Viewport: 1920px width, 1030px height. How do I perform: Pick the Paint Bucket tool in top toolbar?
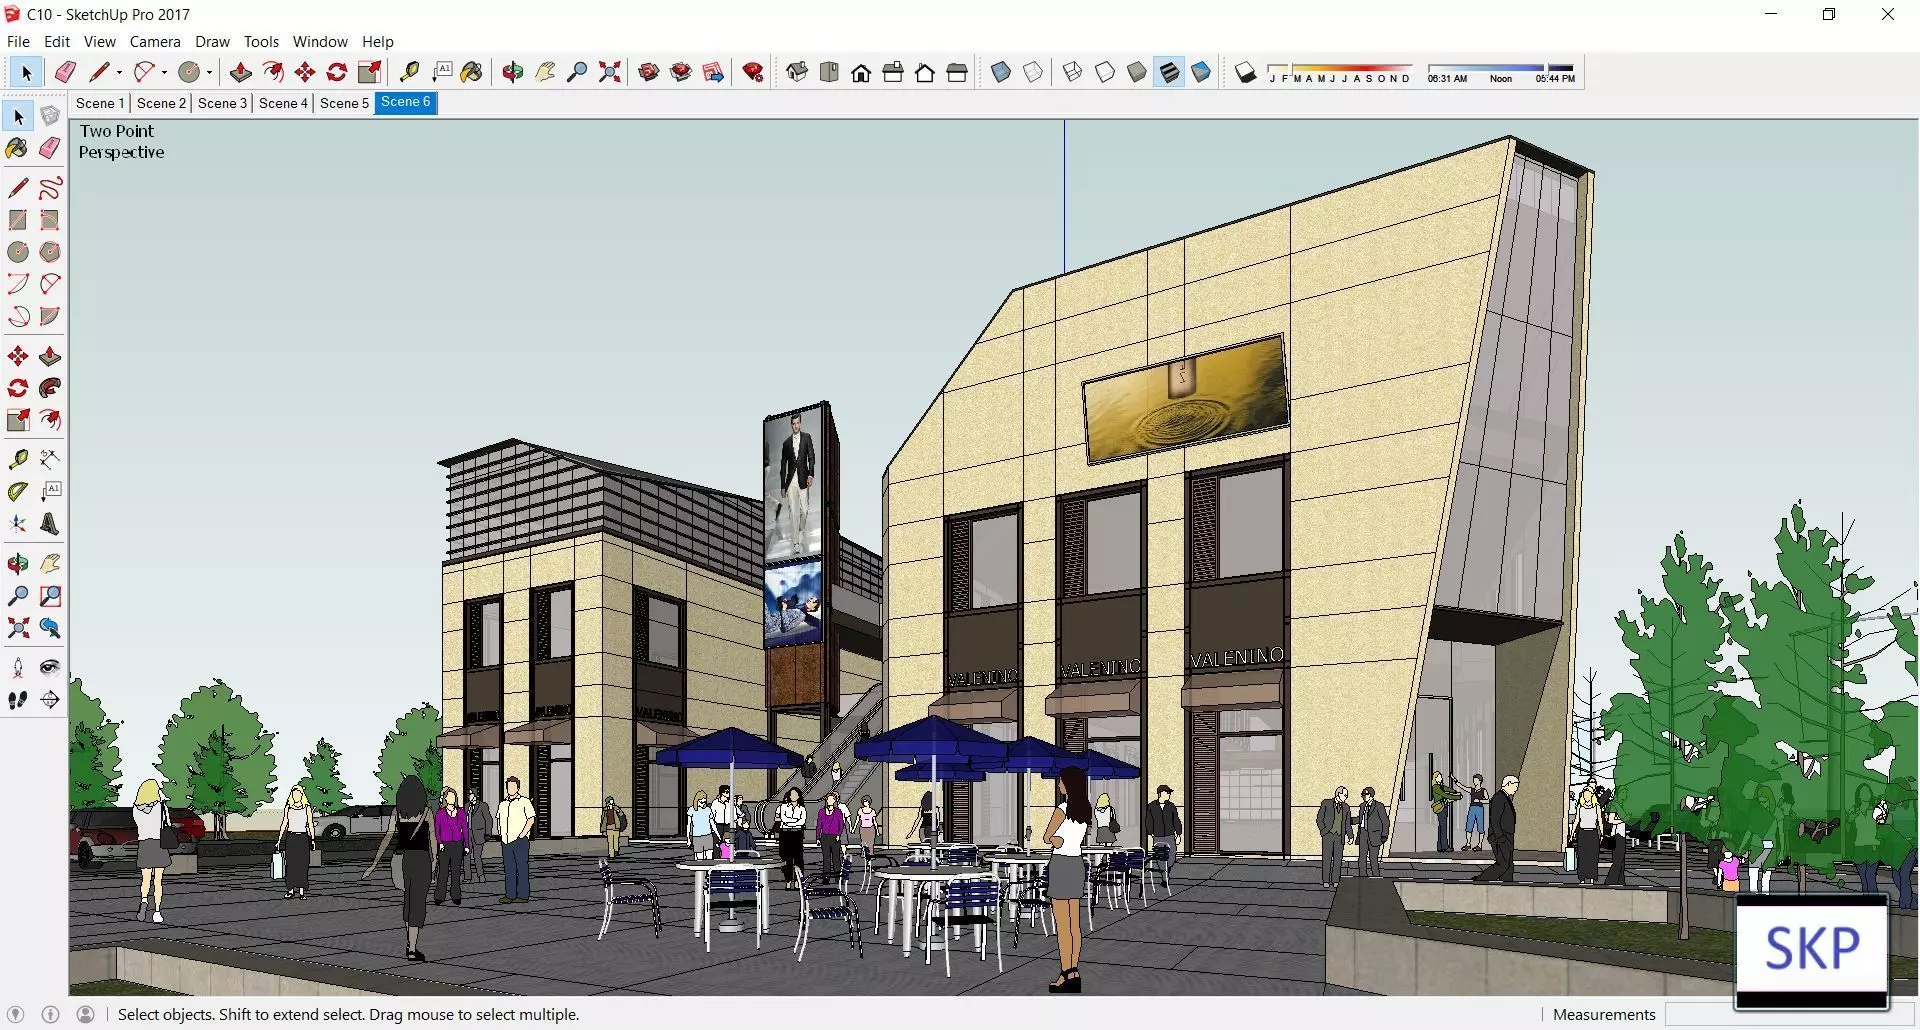click(x=472, y=72)
